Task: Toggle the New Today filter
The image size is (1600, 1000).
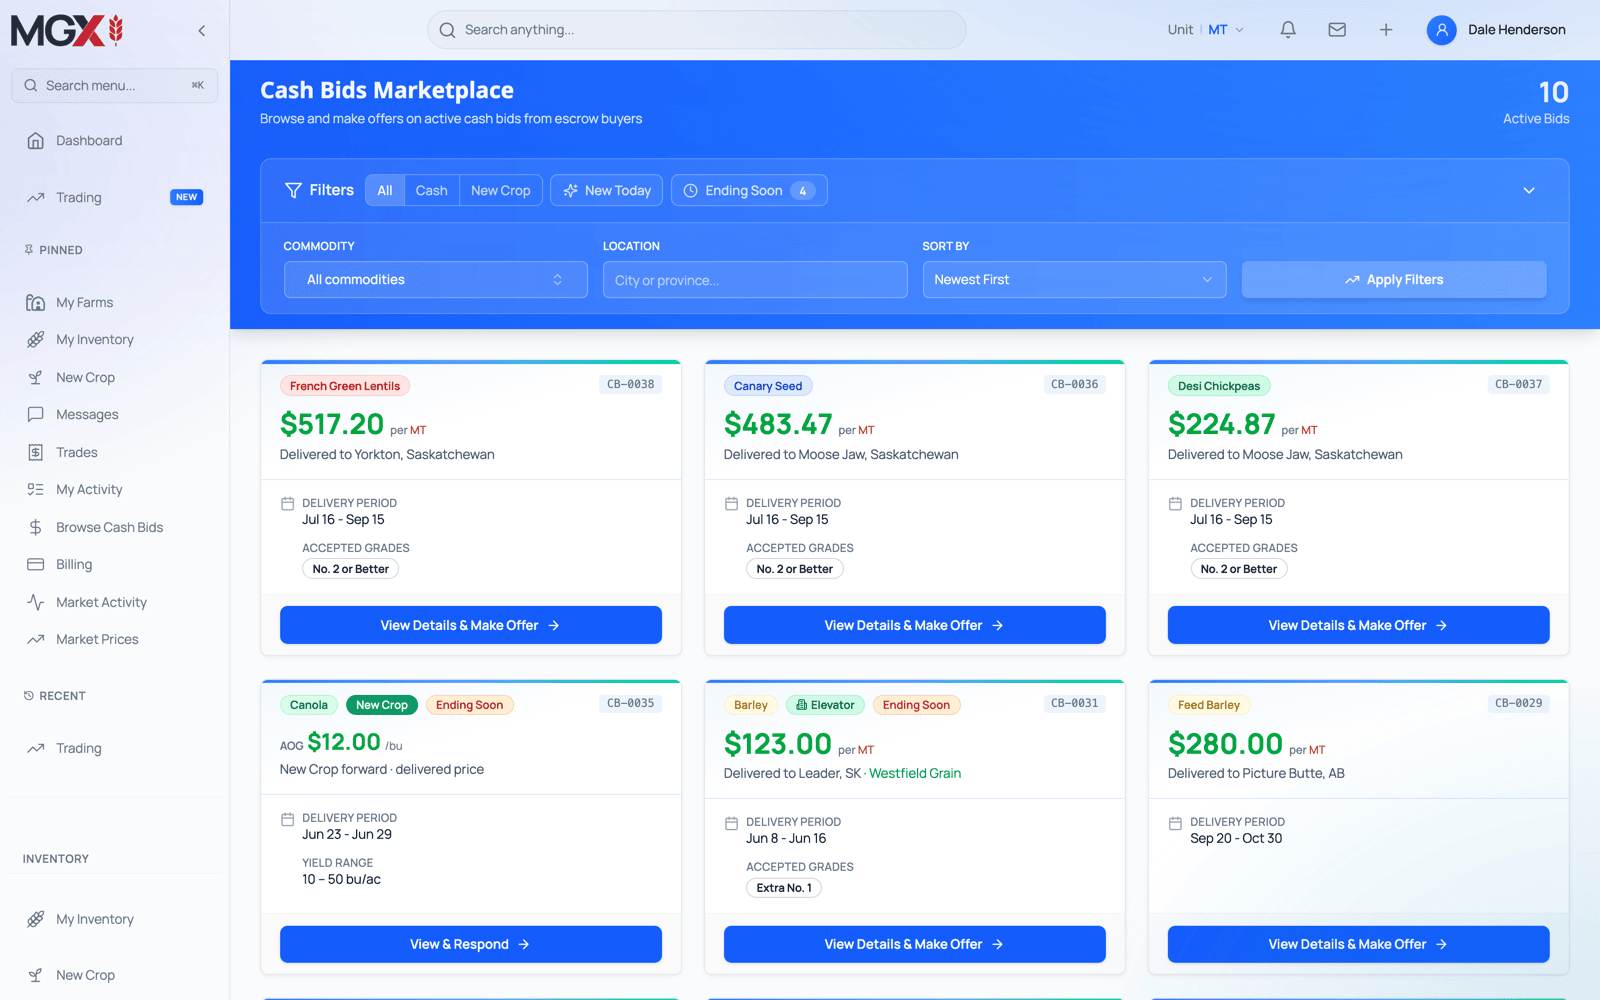Action: tap(607, 191)
